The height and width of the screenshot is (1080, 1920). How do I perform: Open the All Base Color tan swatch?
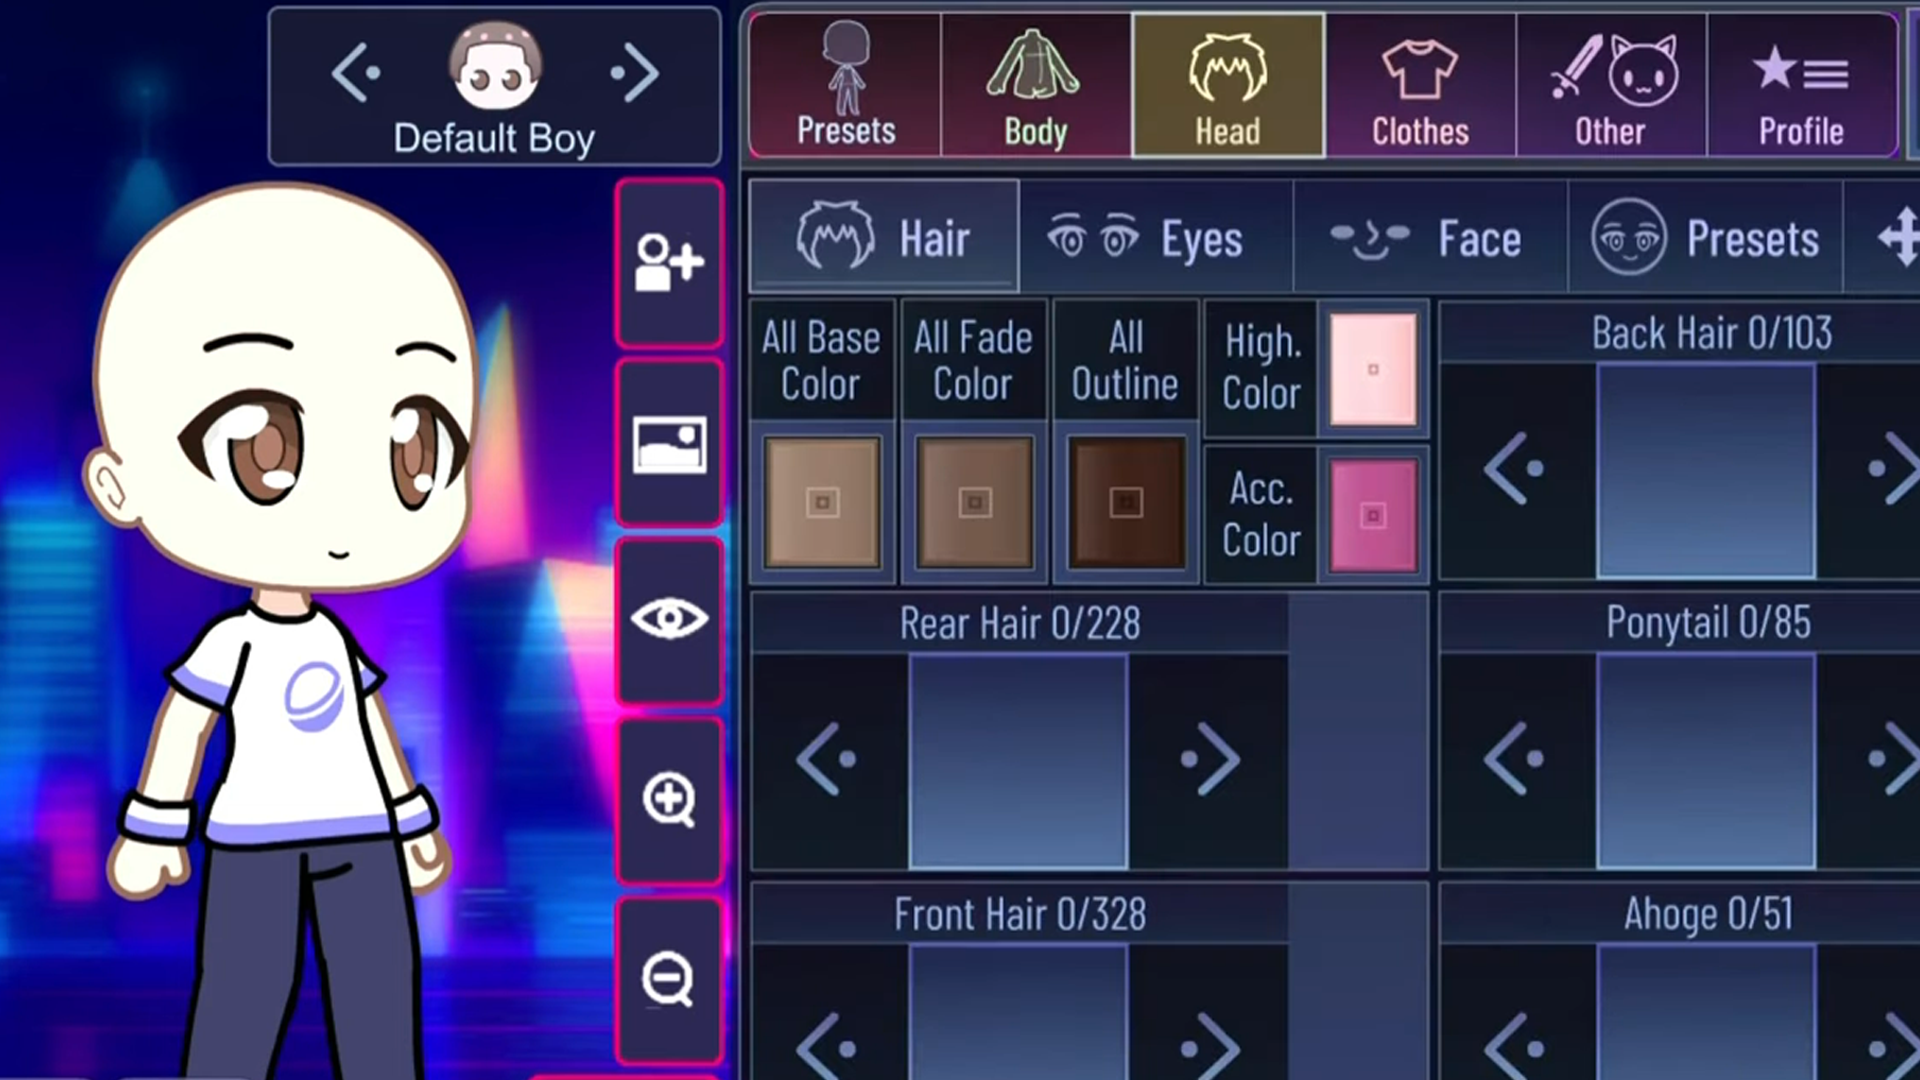click(x=822, y=503)
